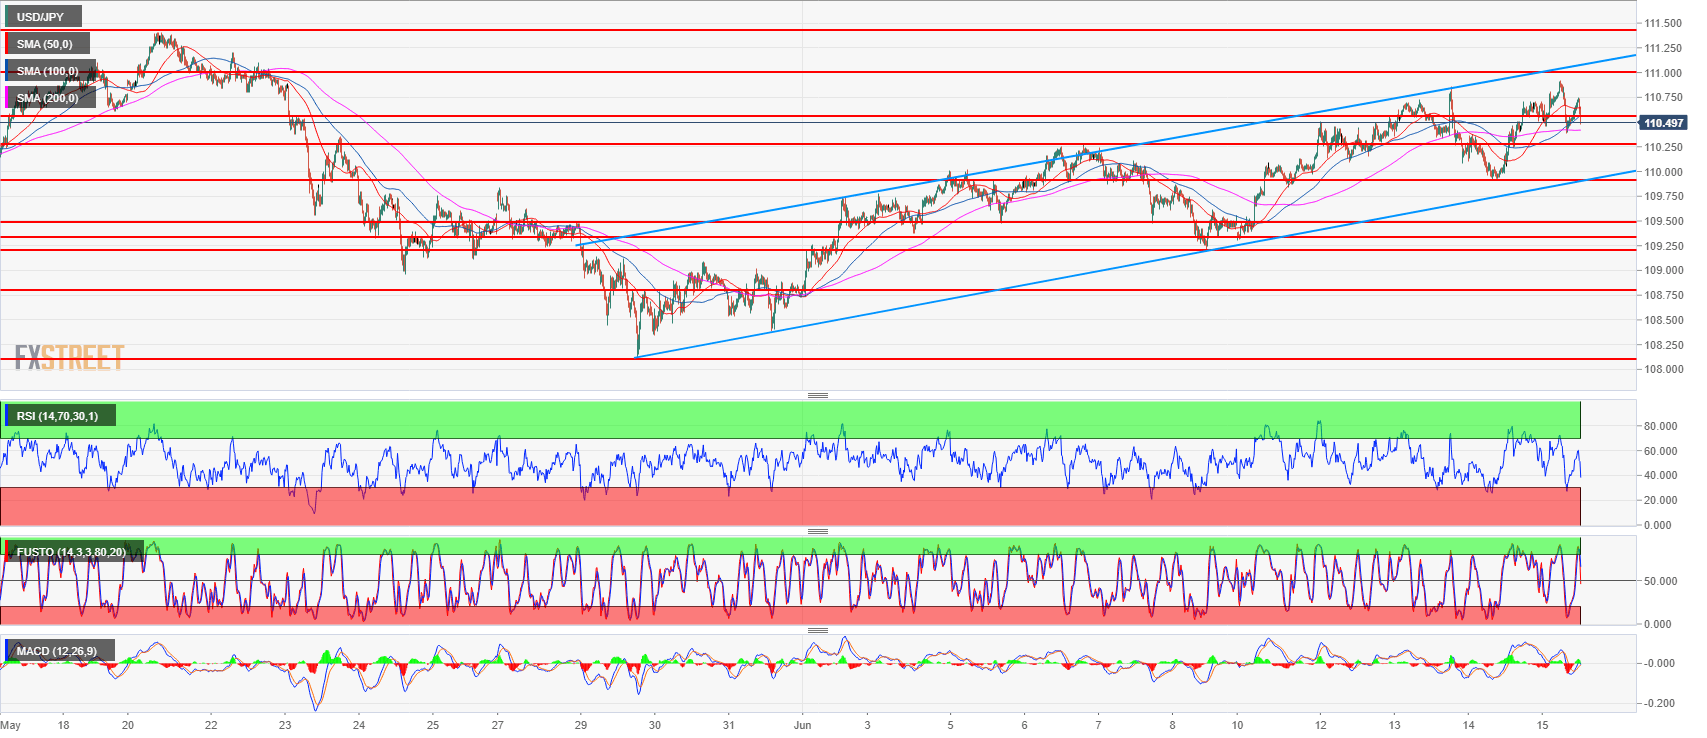Viewport: 1707px width, 738px height.
Task: Click the RSI 20.000 axis label
Action: pos(1660,500)
